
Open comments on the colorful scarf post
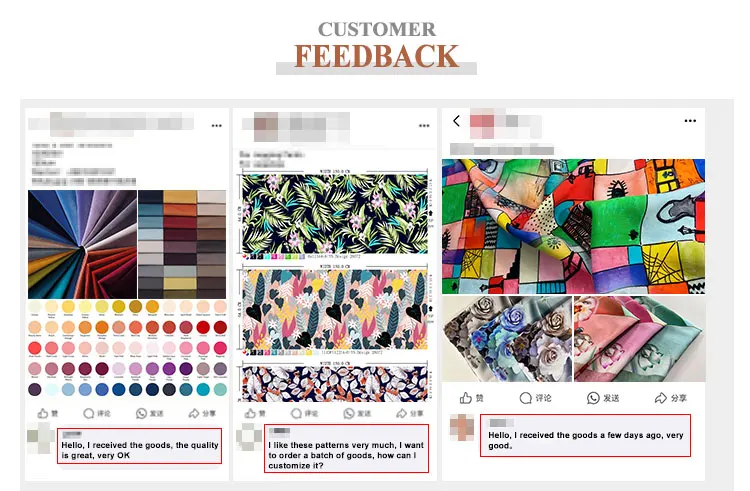526,398
